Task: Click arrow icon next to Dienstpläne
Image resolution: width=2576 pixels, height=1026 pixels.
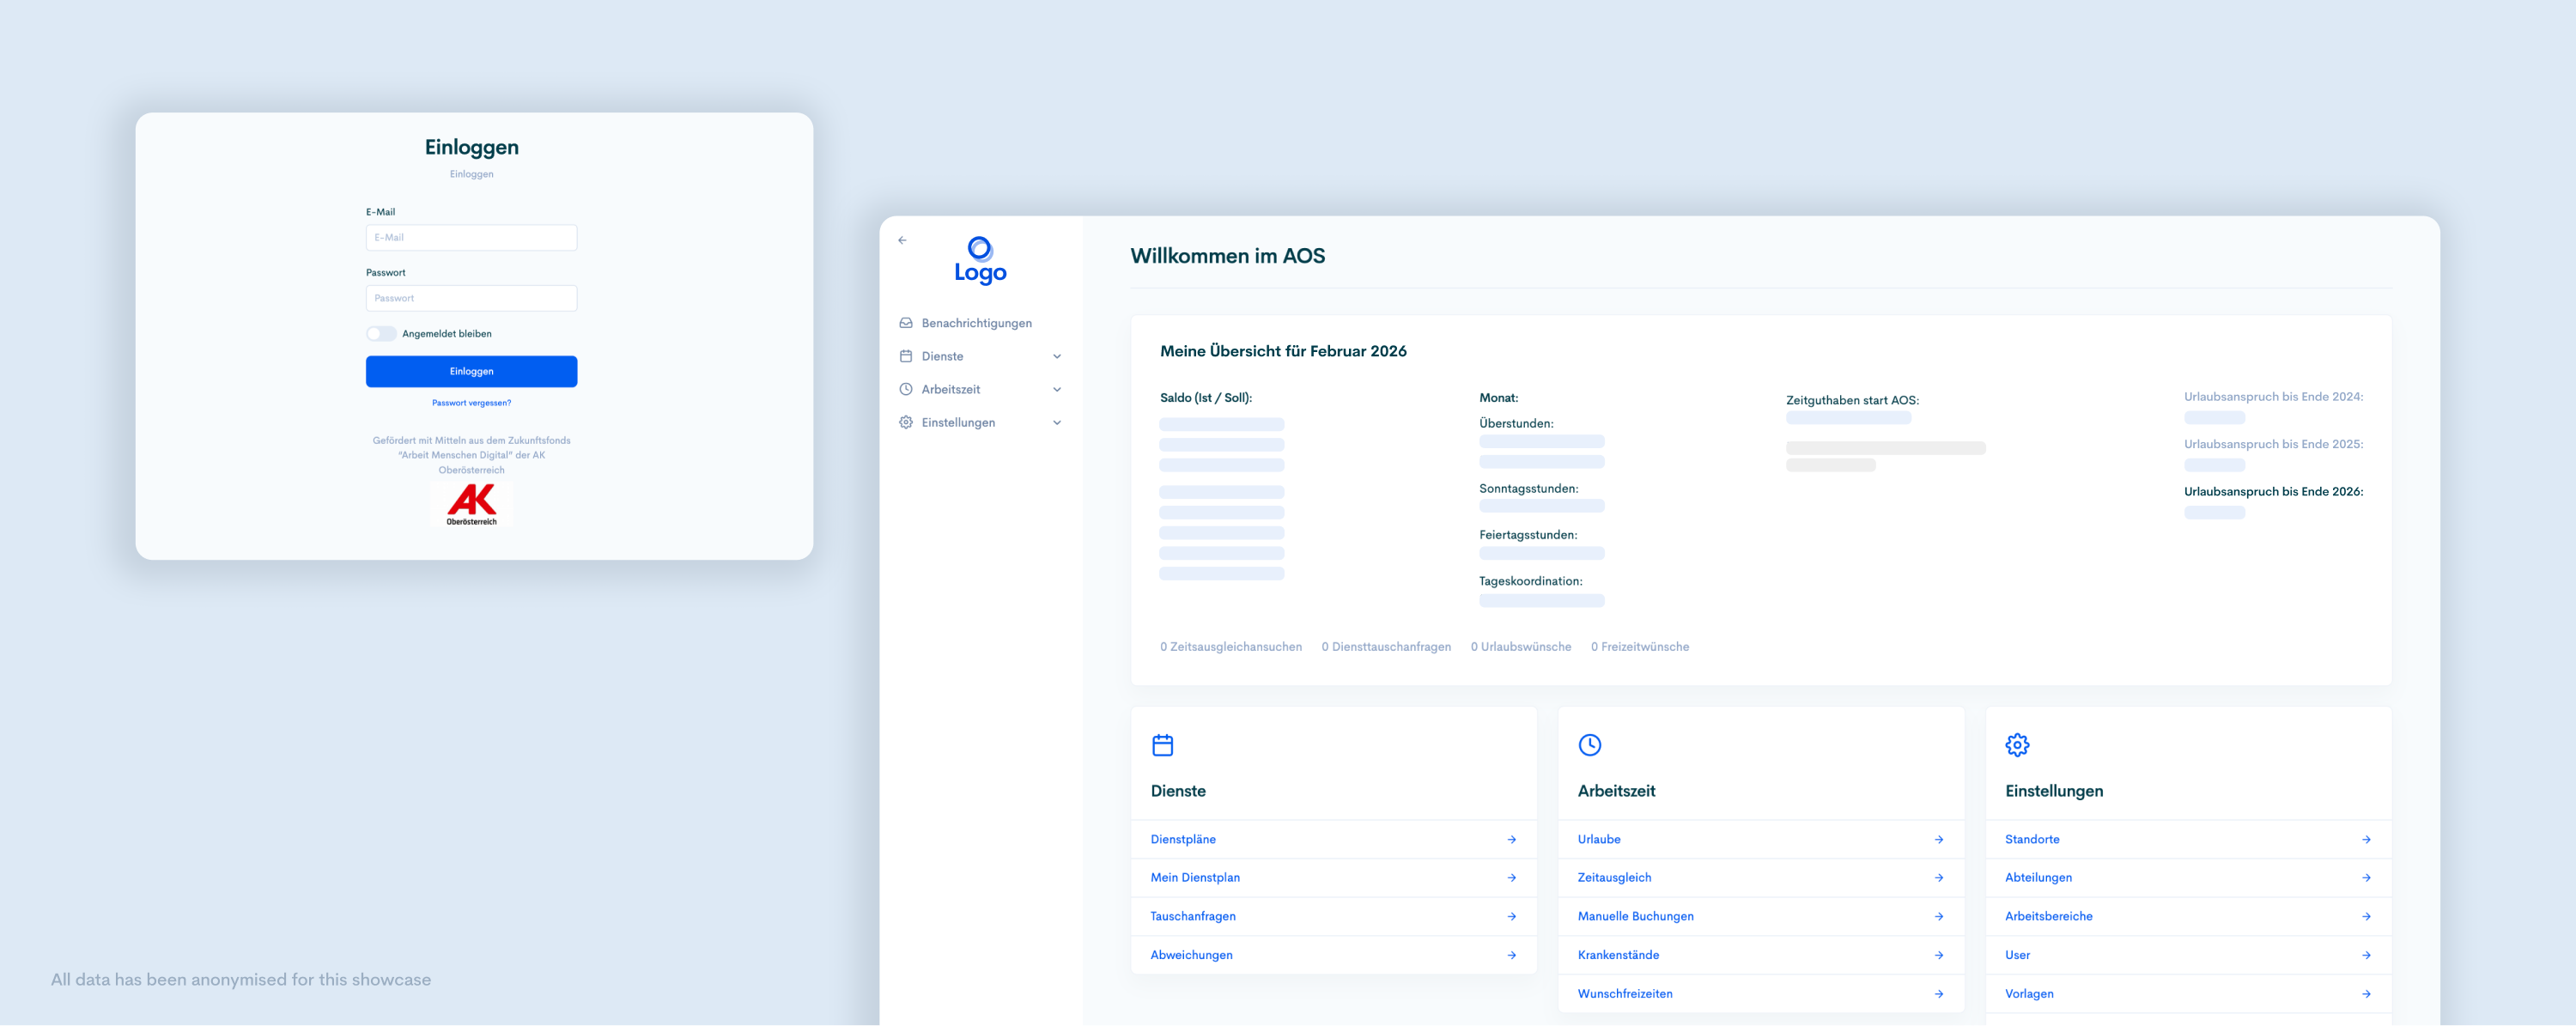Action: coord(1511,840)
